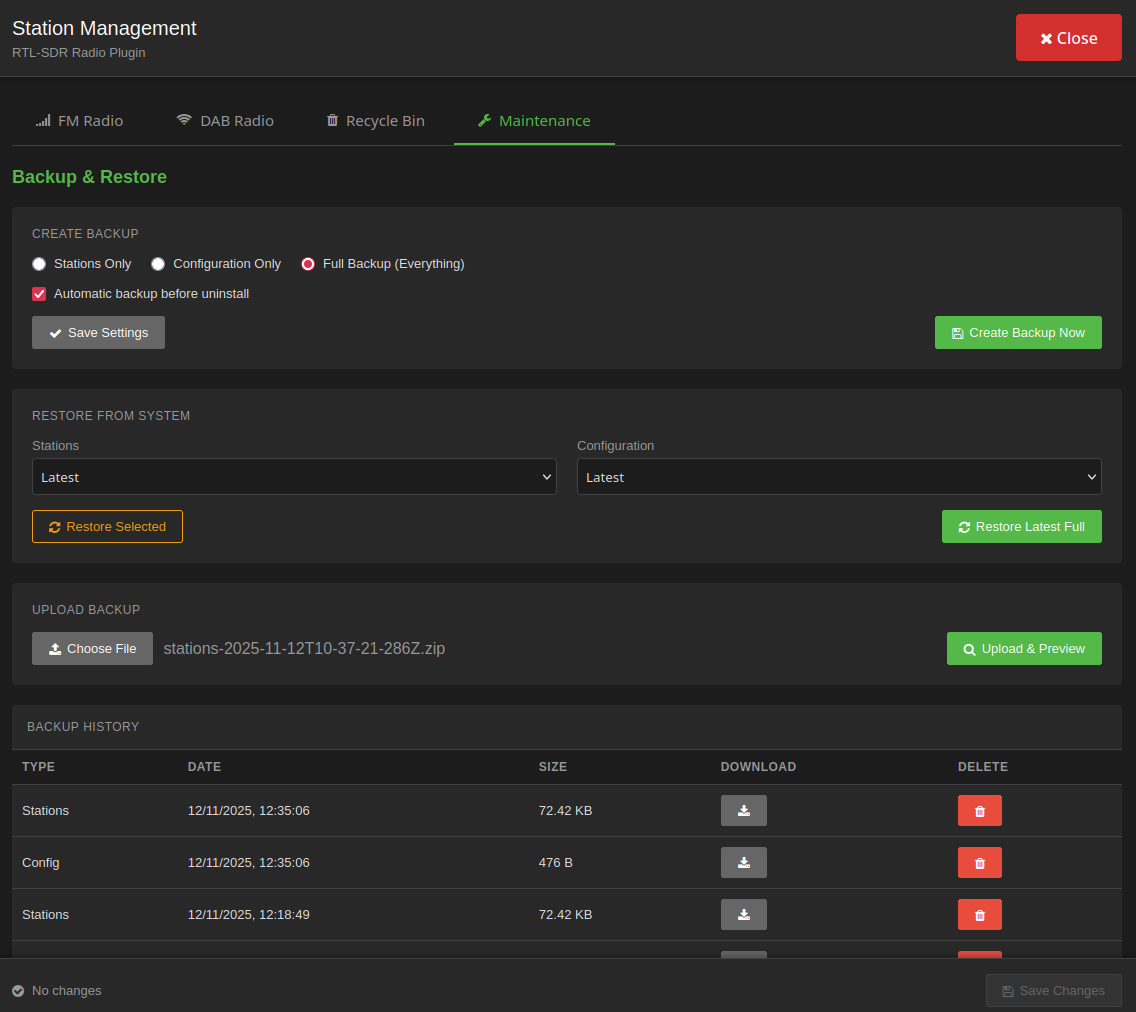Choose Configuration Only backup type

point(158,264)
